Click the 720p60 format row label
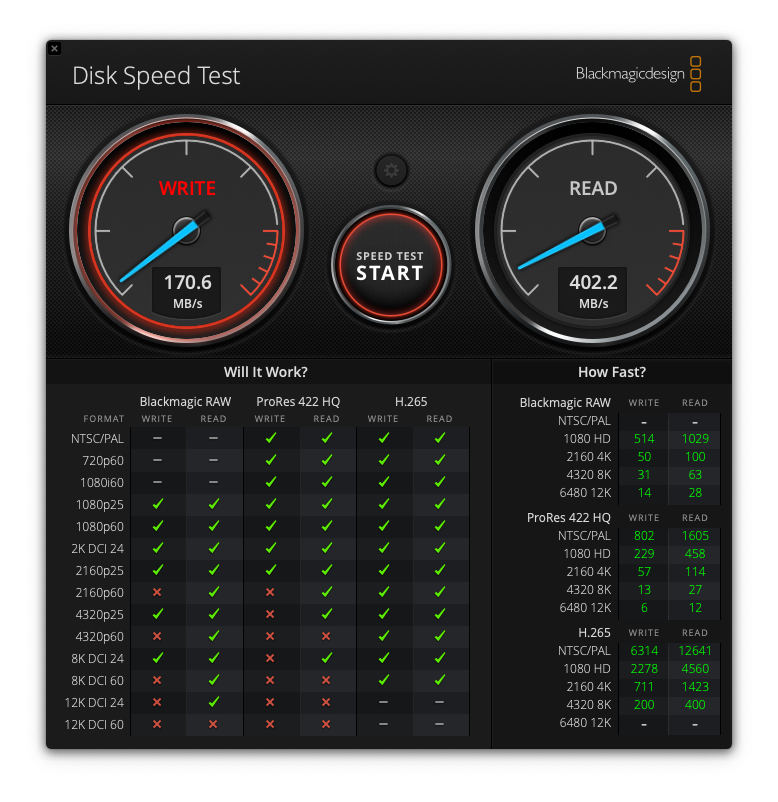Viewport: 778px width, 802px height. (x=103, y=461)
